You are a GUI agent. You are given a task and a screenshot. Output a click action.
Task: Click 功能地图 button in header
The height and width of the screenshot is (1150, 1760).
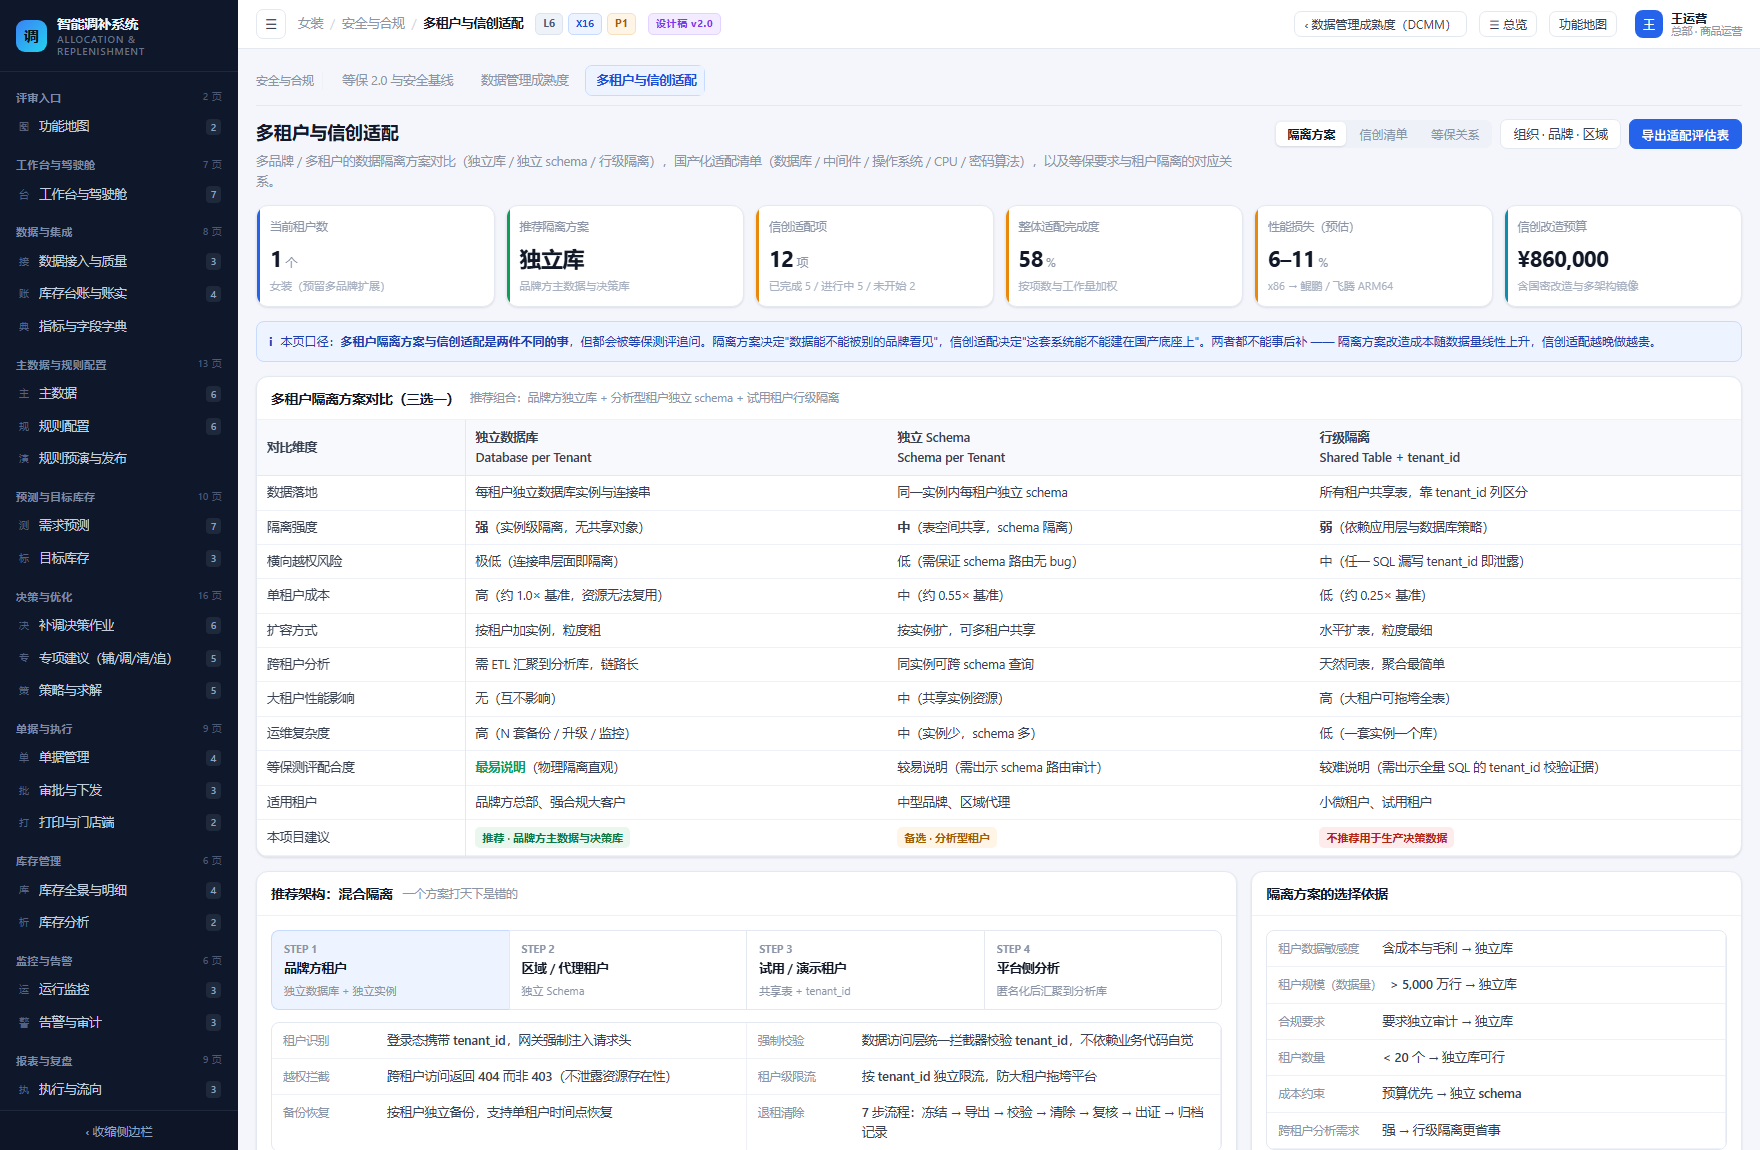coord(1583,25)
